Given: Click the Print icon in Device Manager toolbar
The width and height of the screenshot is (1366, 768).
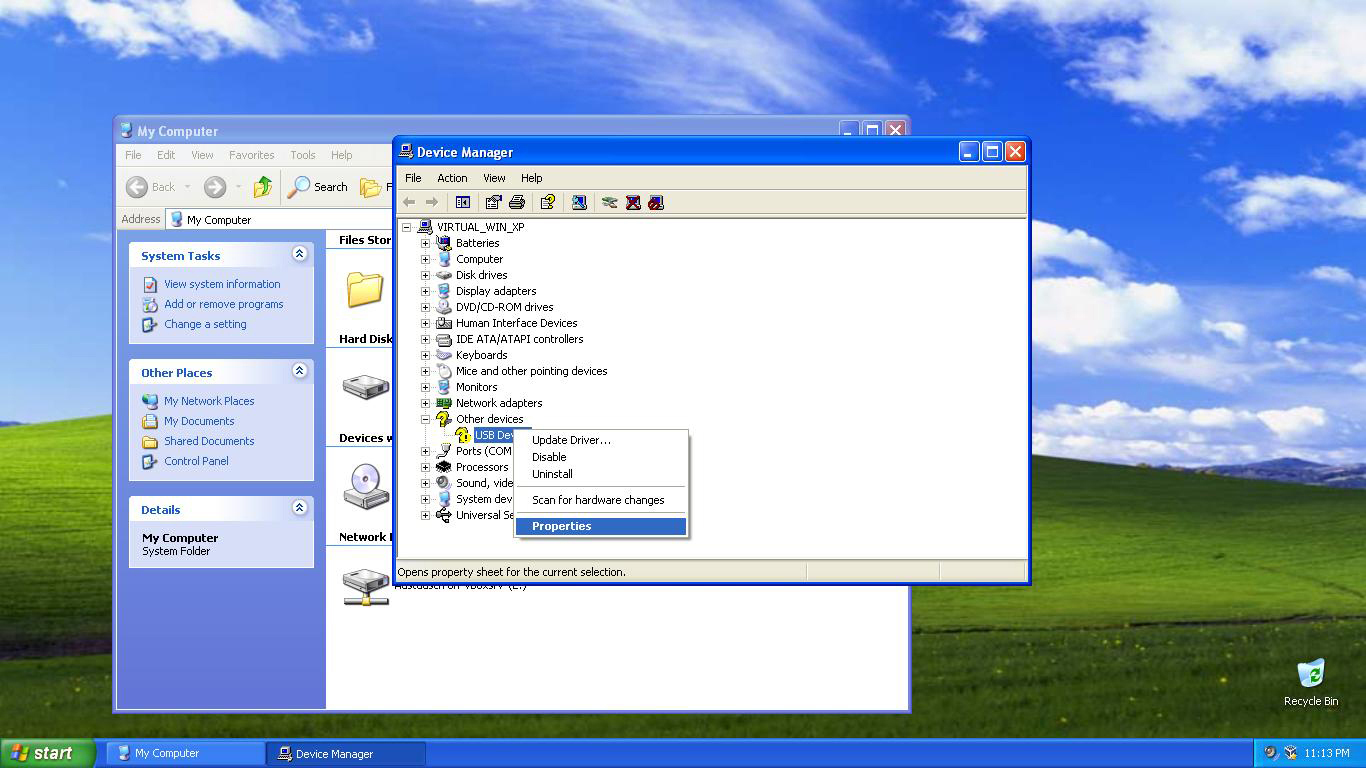Looking at the screenshot, I should pyautogui.click(x=517, y=202).
